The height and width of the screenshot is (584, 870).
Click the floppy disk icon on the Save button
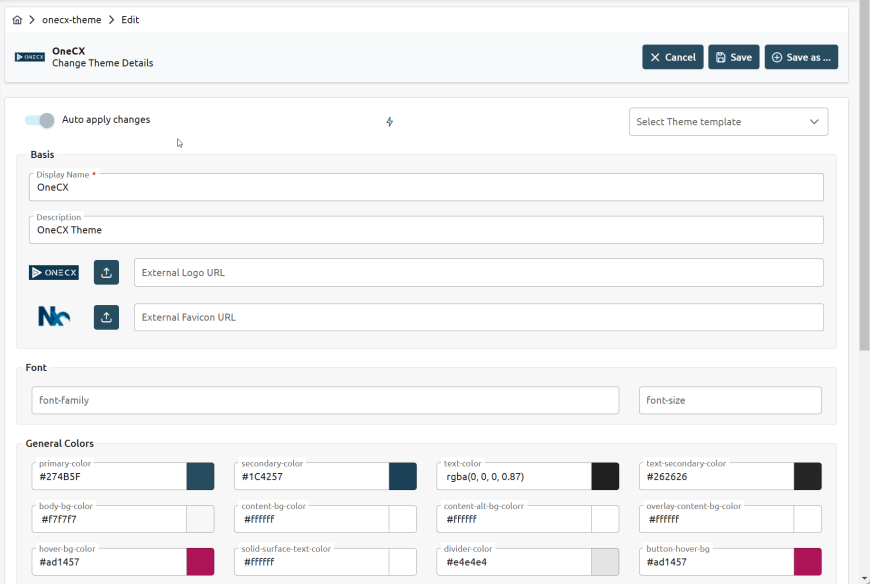pos(721,57)
